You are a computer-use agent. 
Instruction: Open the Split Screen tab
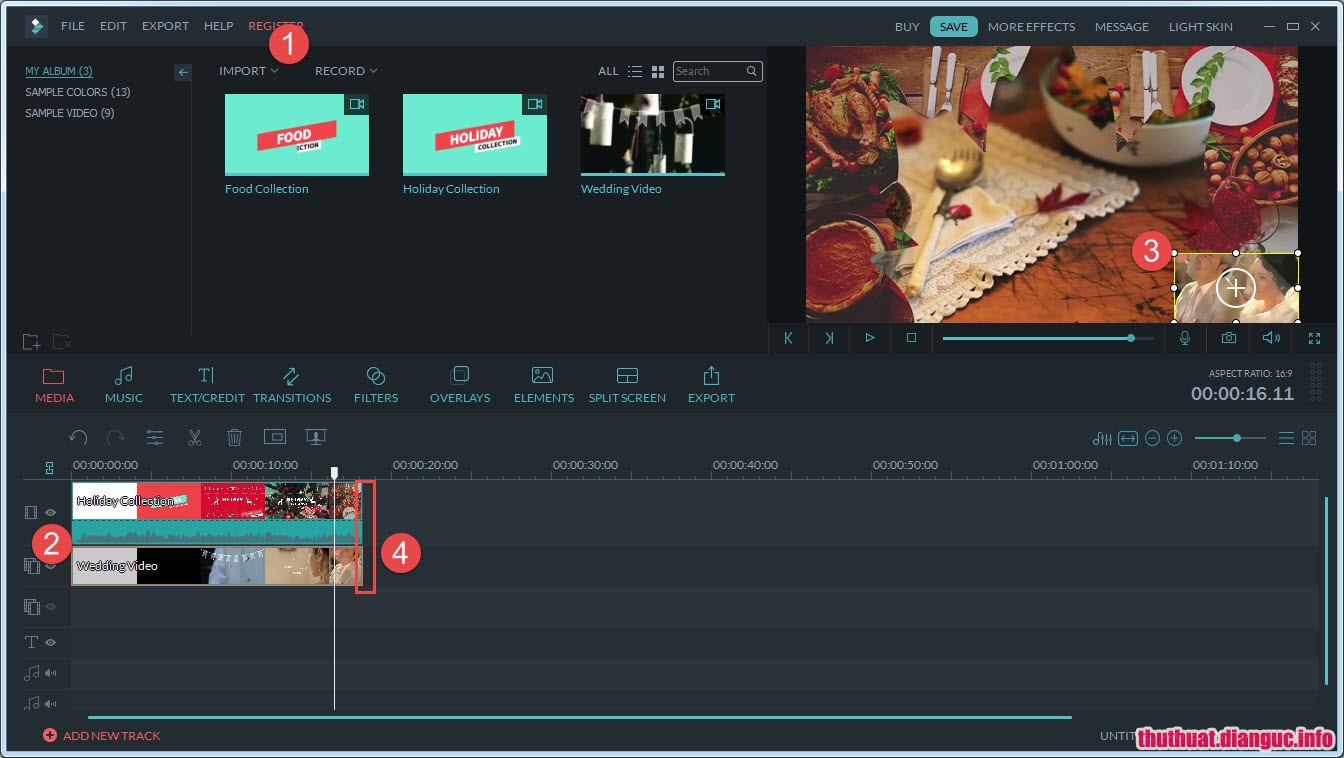[x=627, y=385]
